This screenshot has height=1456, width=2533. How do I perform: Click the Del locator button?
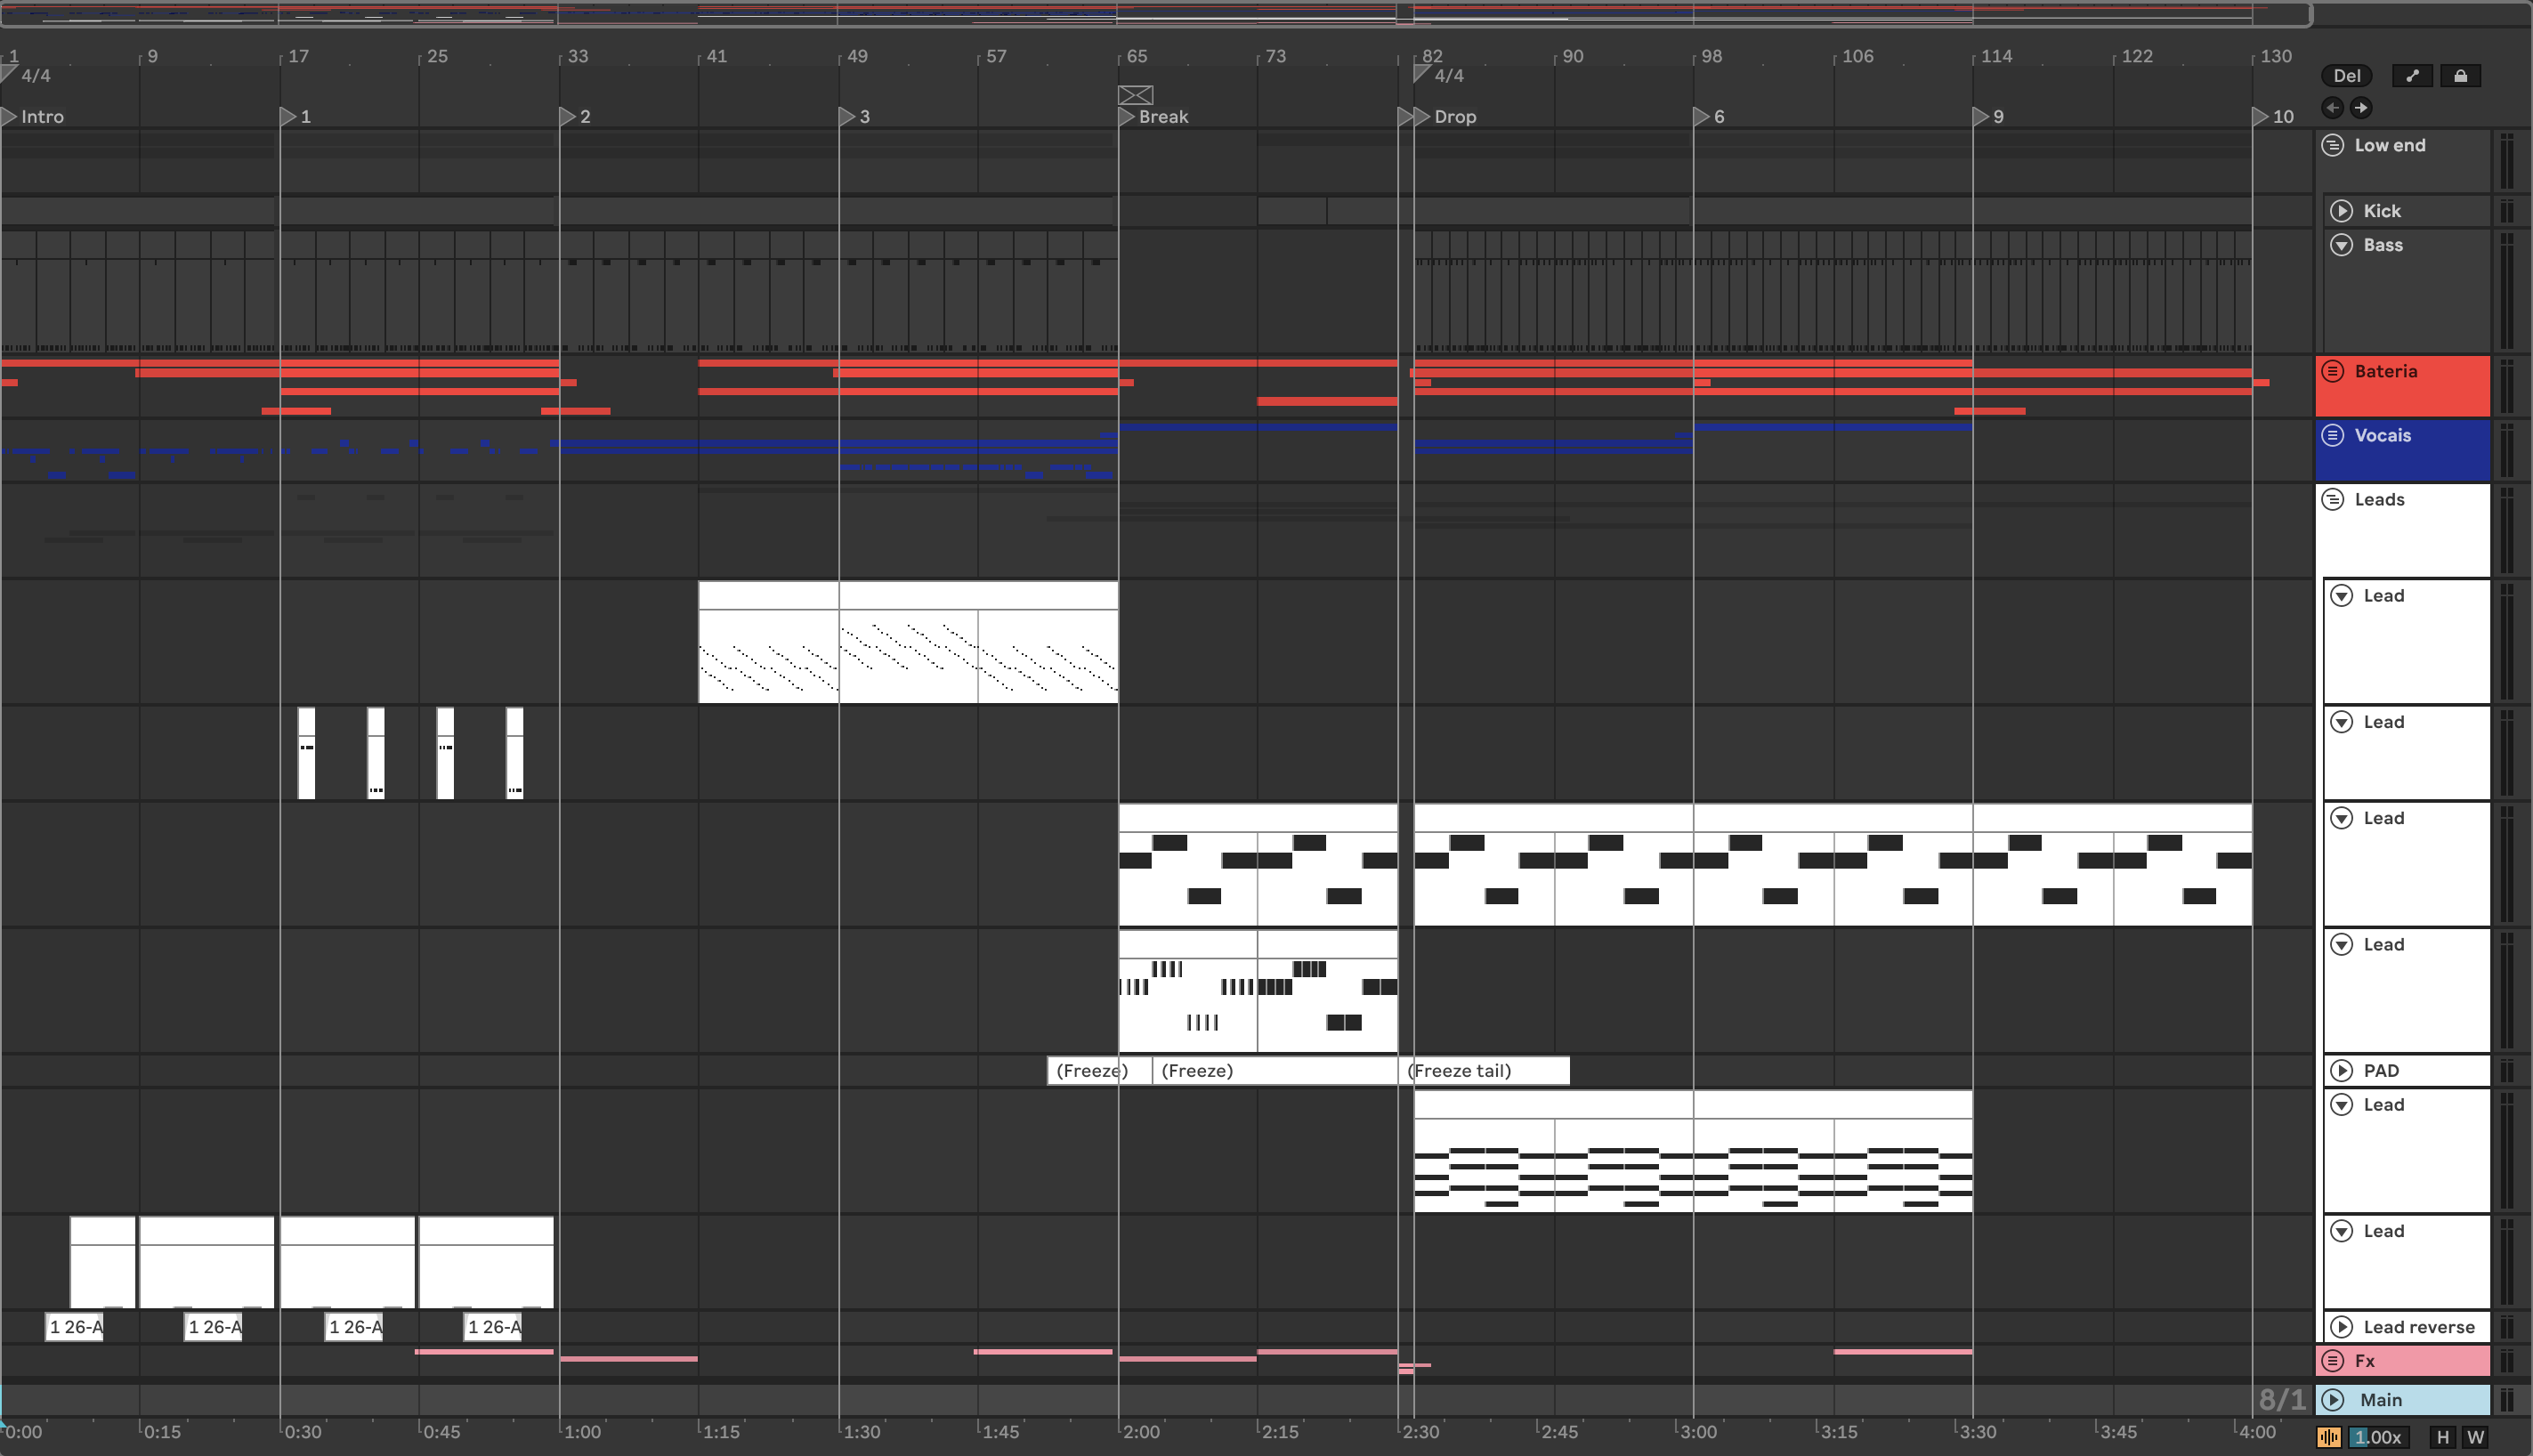click(2346, 76)
